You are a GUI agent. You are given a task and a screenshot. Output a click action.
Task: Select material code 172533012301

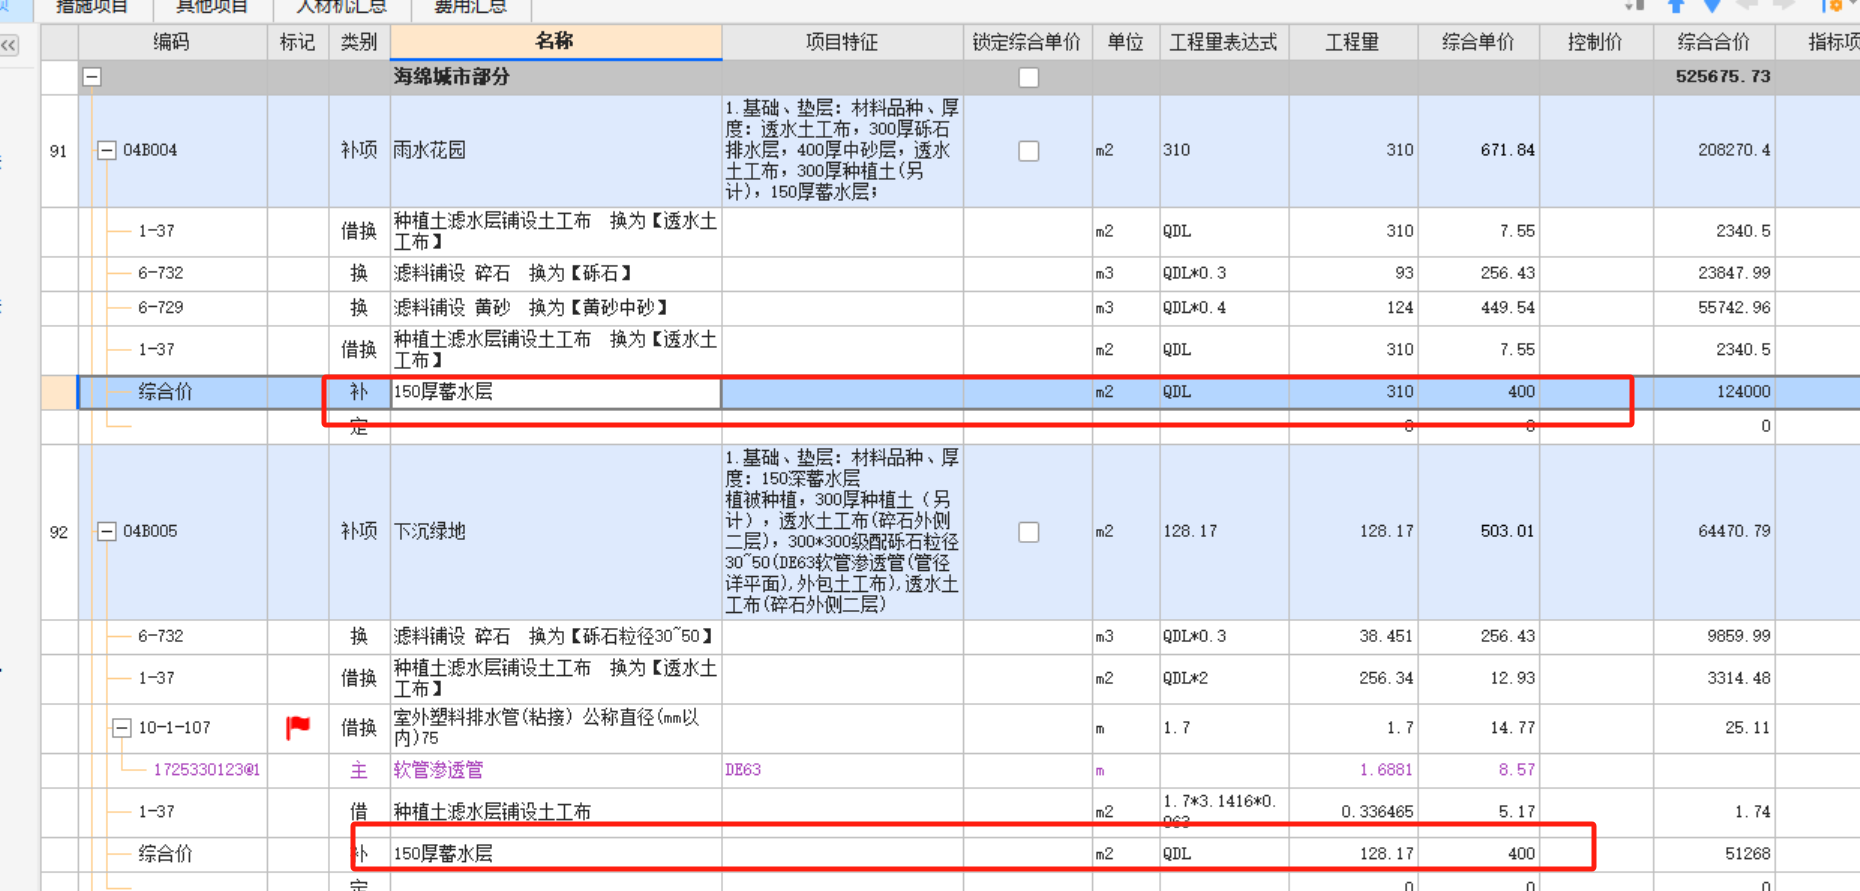206,770
